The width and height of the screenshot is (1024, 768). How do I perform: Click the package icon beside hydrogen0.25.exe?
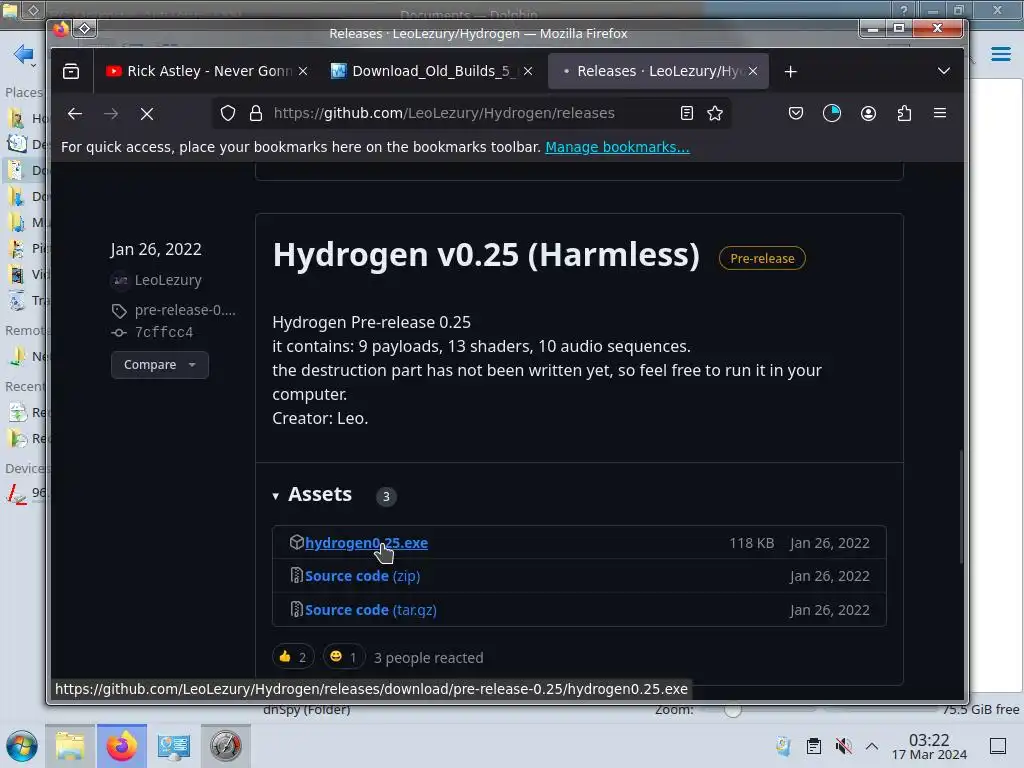296,542
